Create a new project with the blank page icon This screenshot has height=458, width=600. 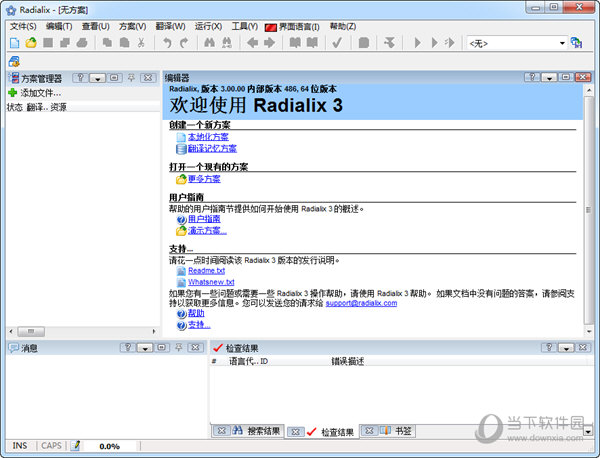(14, 42)
